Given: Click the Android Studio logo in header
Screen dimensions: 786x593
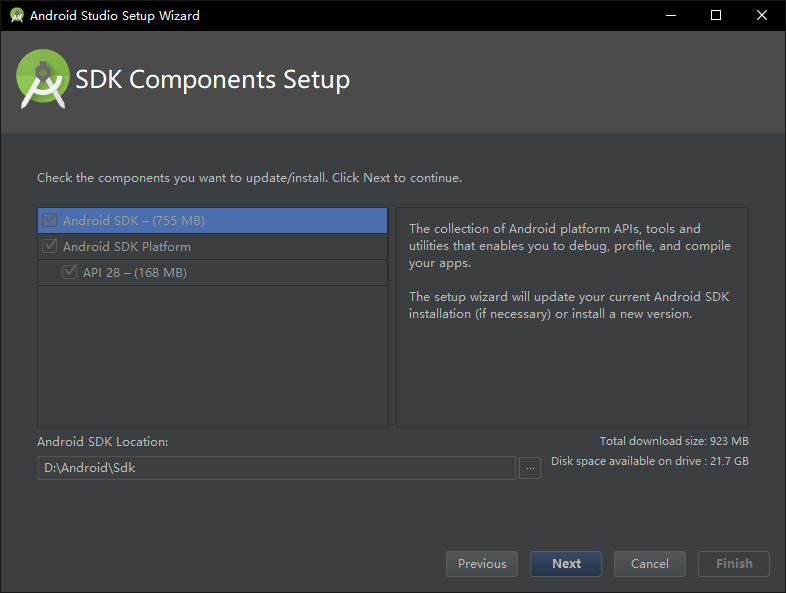Looking at the screenshot, I should [x=43, y=79].
